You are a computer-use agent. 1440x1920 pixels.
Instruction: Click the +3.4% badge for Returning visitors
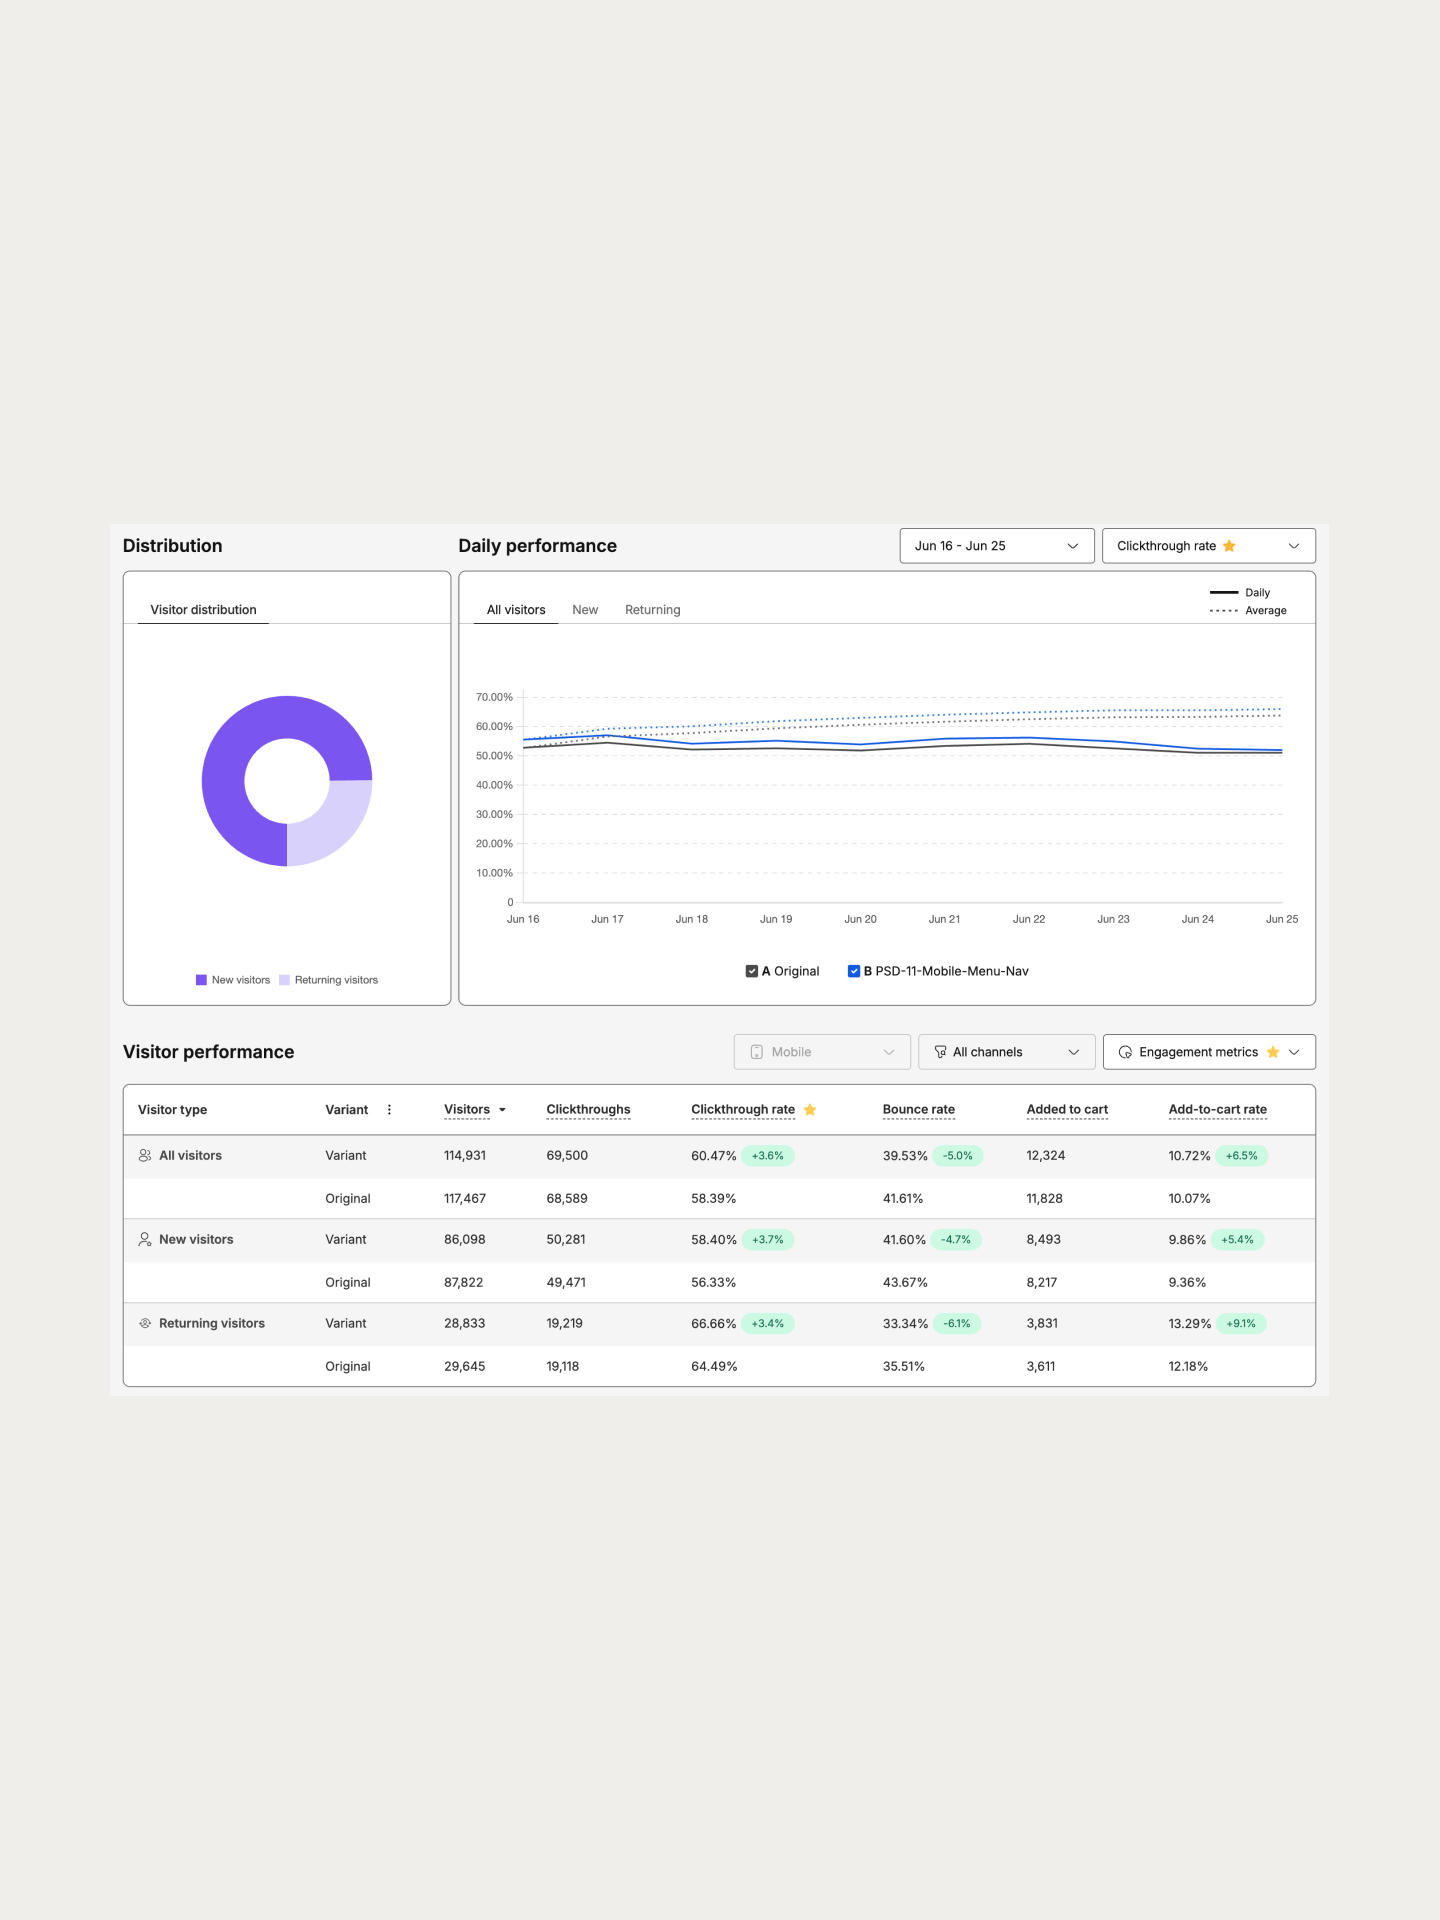pos(768,1324)
